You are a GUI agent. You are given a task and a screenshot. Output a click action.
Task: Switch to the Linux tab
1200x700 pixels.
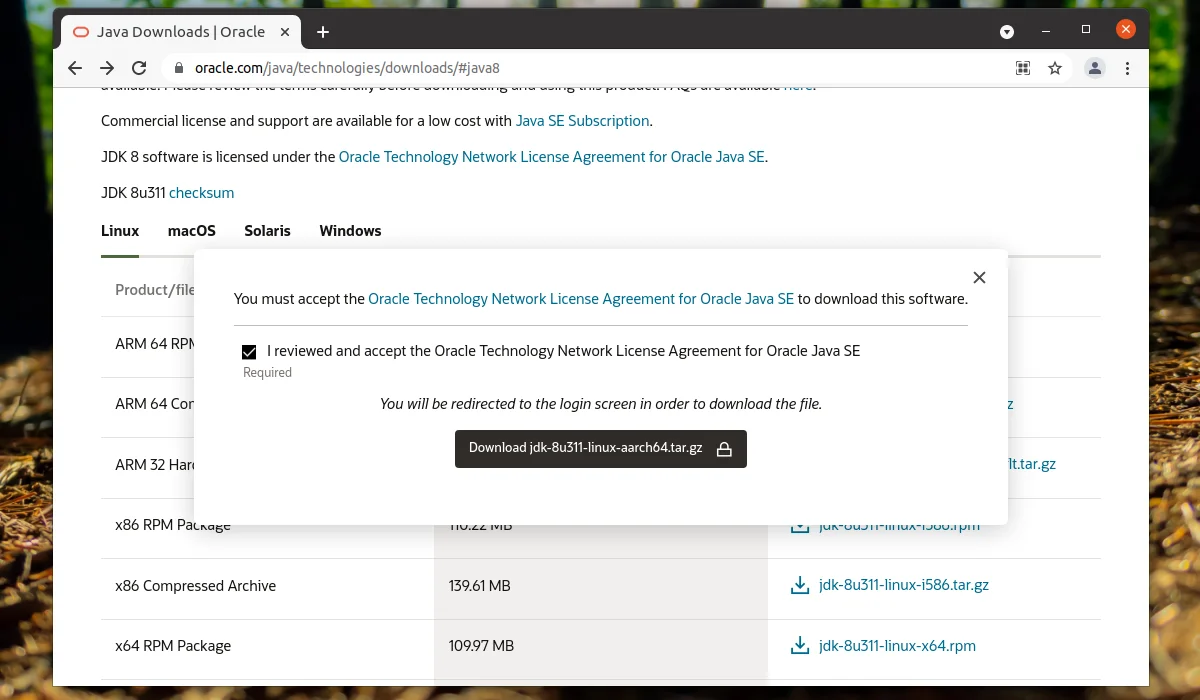[x=120, y=231]
